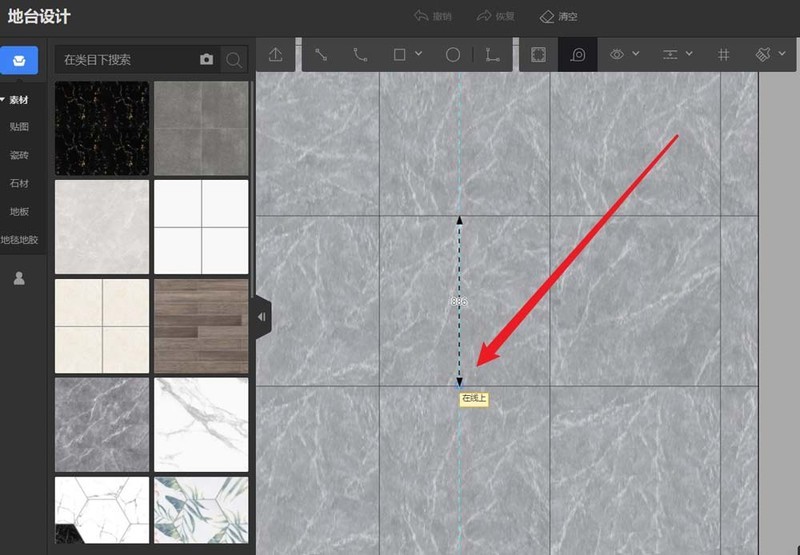Select the circle drawing tool
Viewport: 800px width, 555px height.
pos(453,55)
